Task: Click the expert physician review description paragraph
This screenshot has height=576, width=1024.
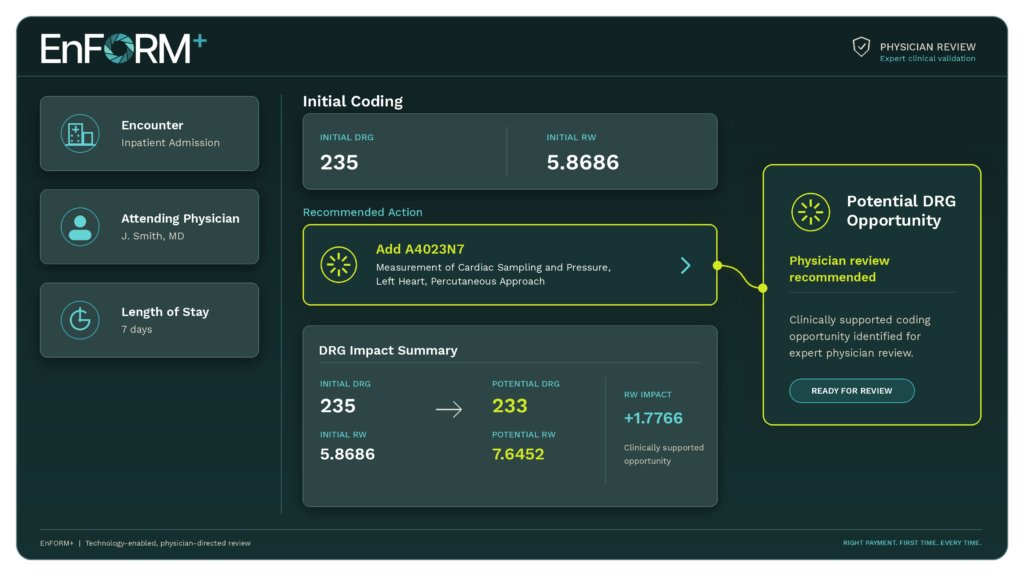Action: pos(859,336)
